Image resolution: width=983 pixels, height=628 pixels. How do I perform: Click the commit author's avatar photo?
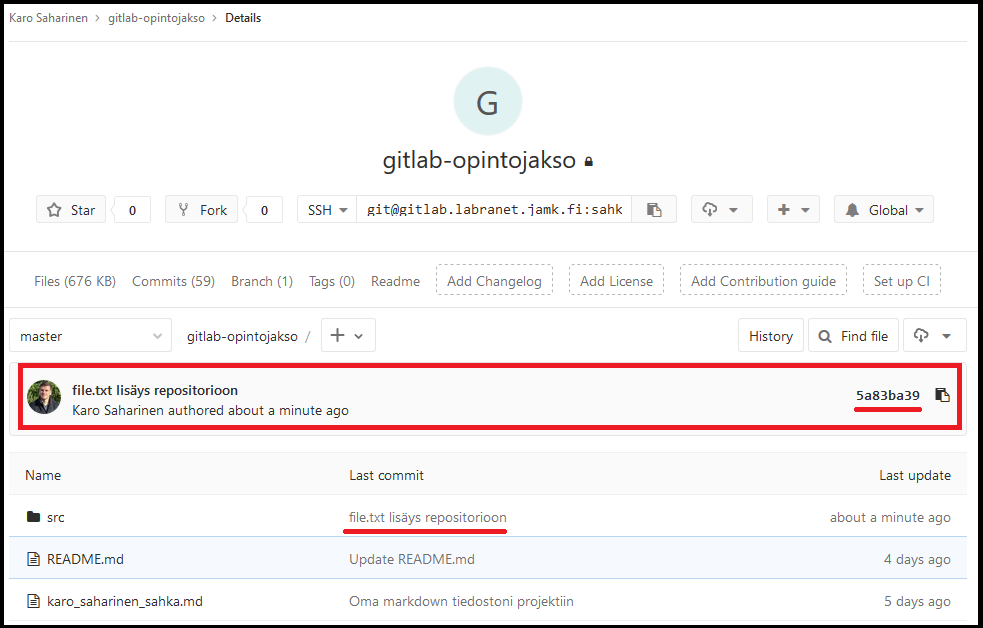pyautogui.click(x=44, y=397)
